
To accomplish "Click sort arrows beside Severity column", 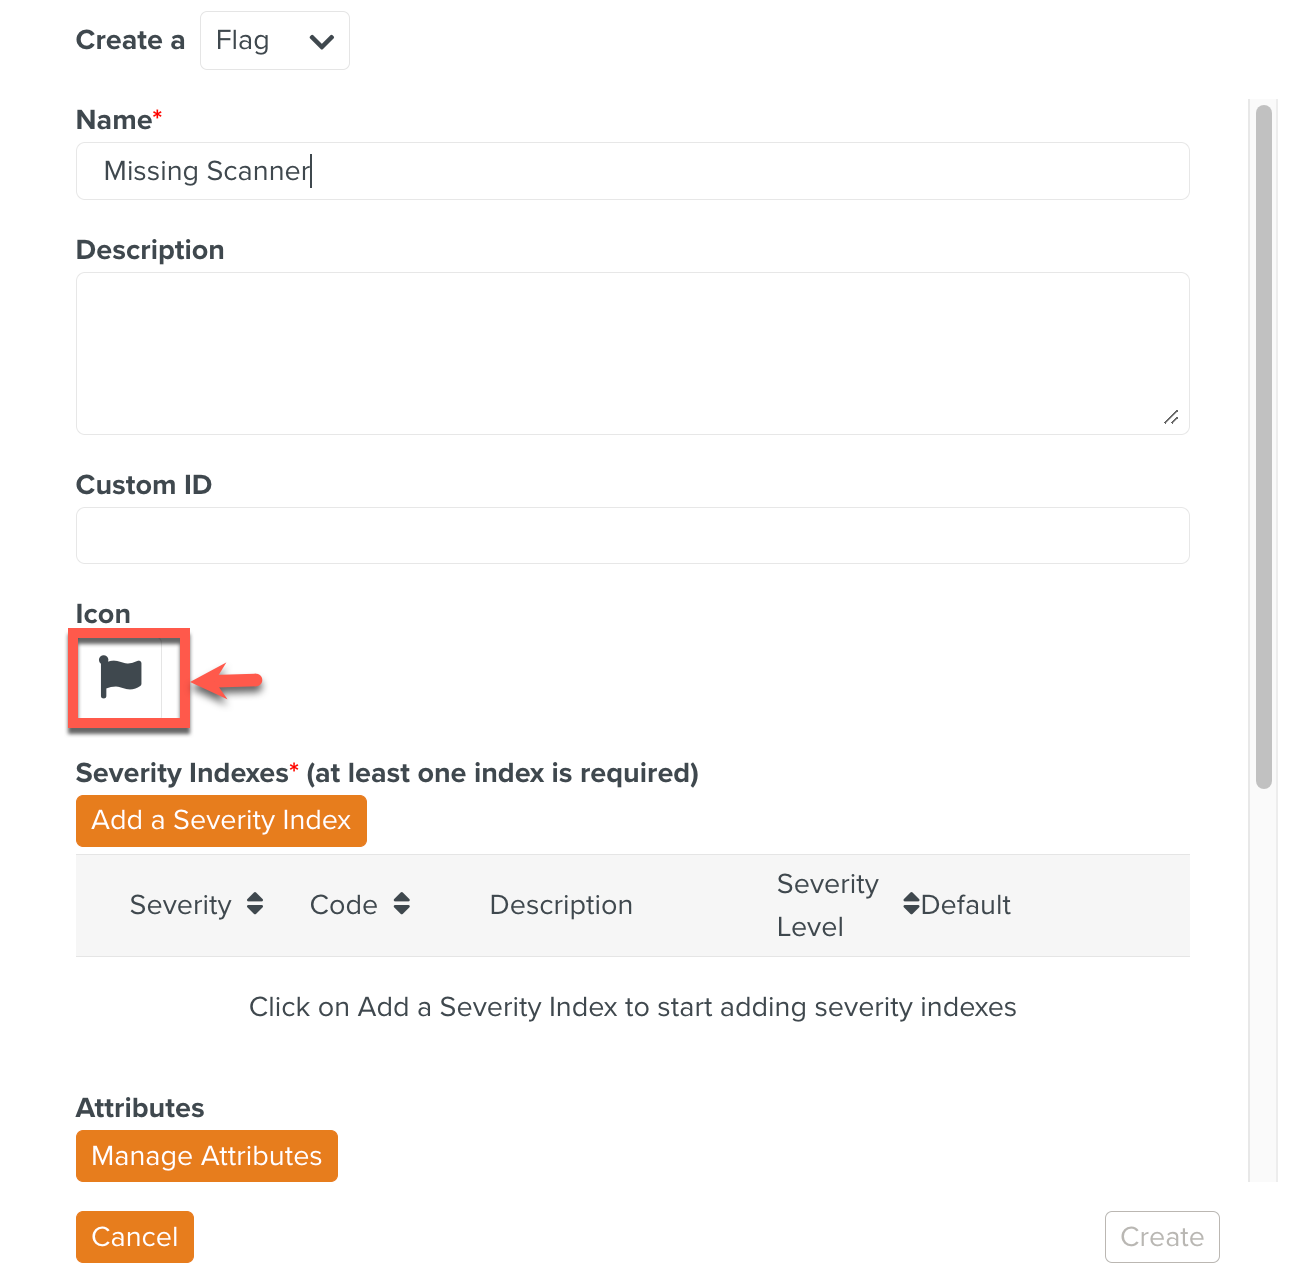I will (255, 904).
